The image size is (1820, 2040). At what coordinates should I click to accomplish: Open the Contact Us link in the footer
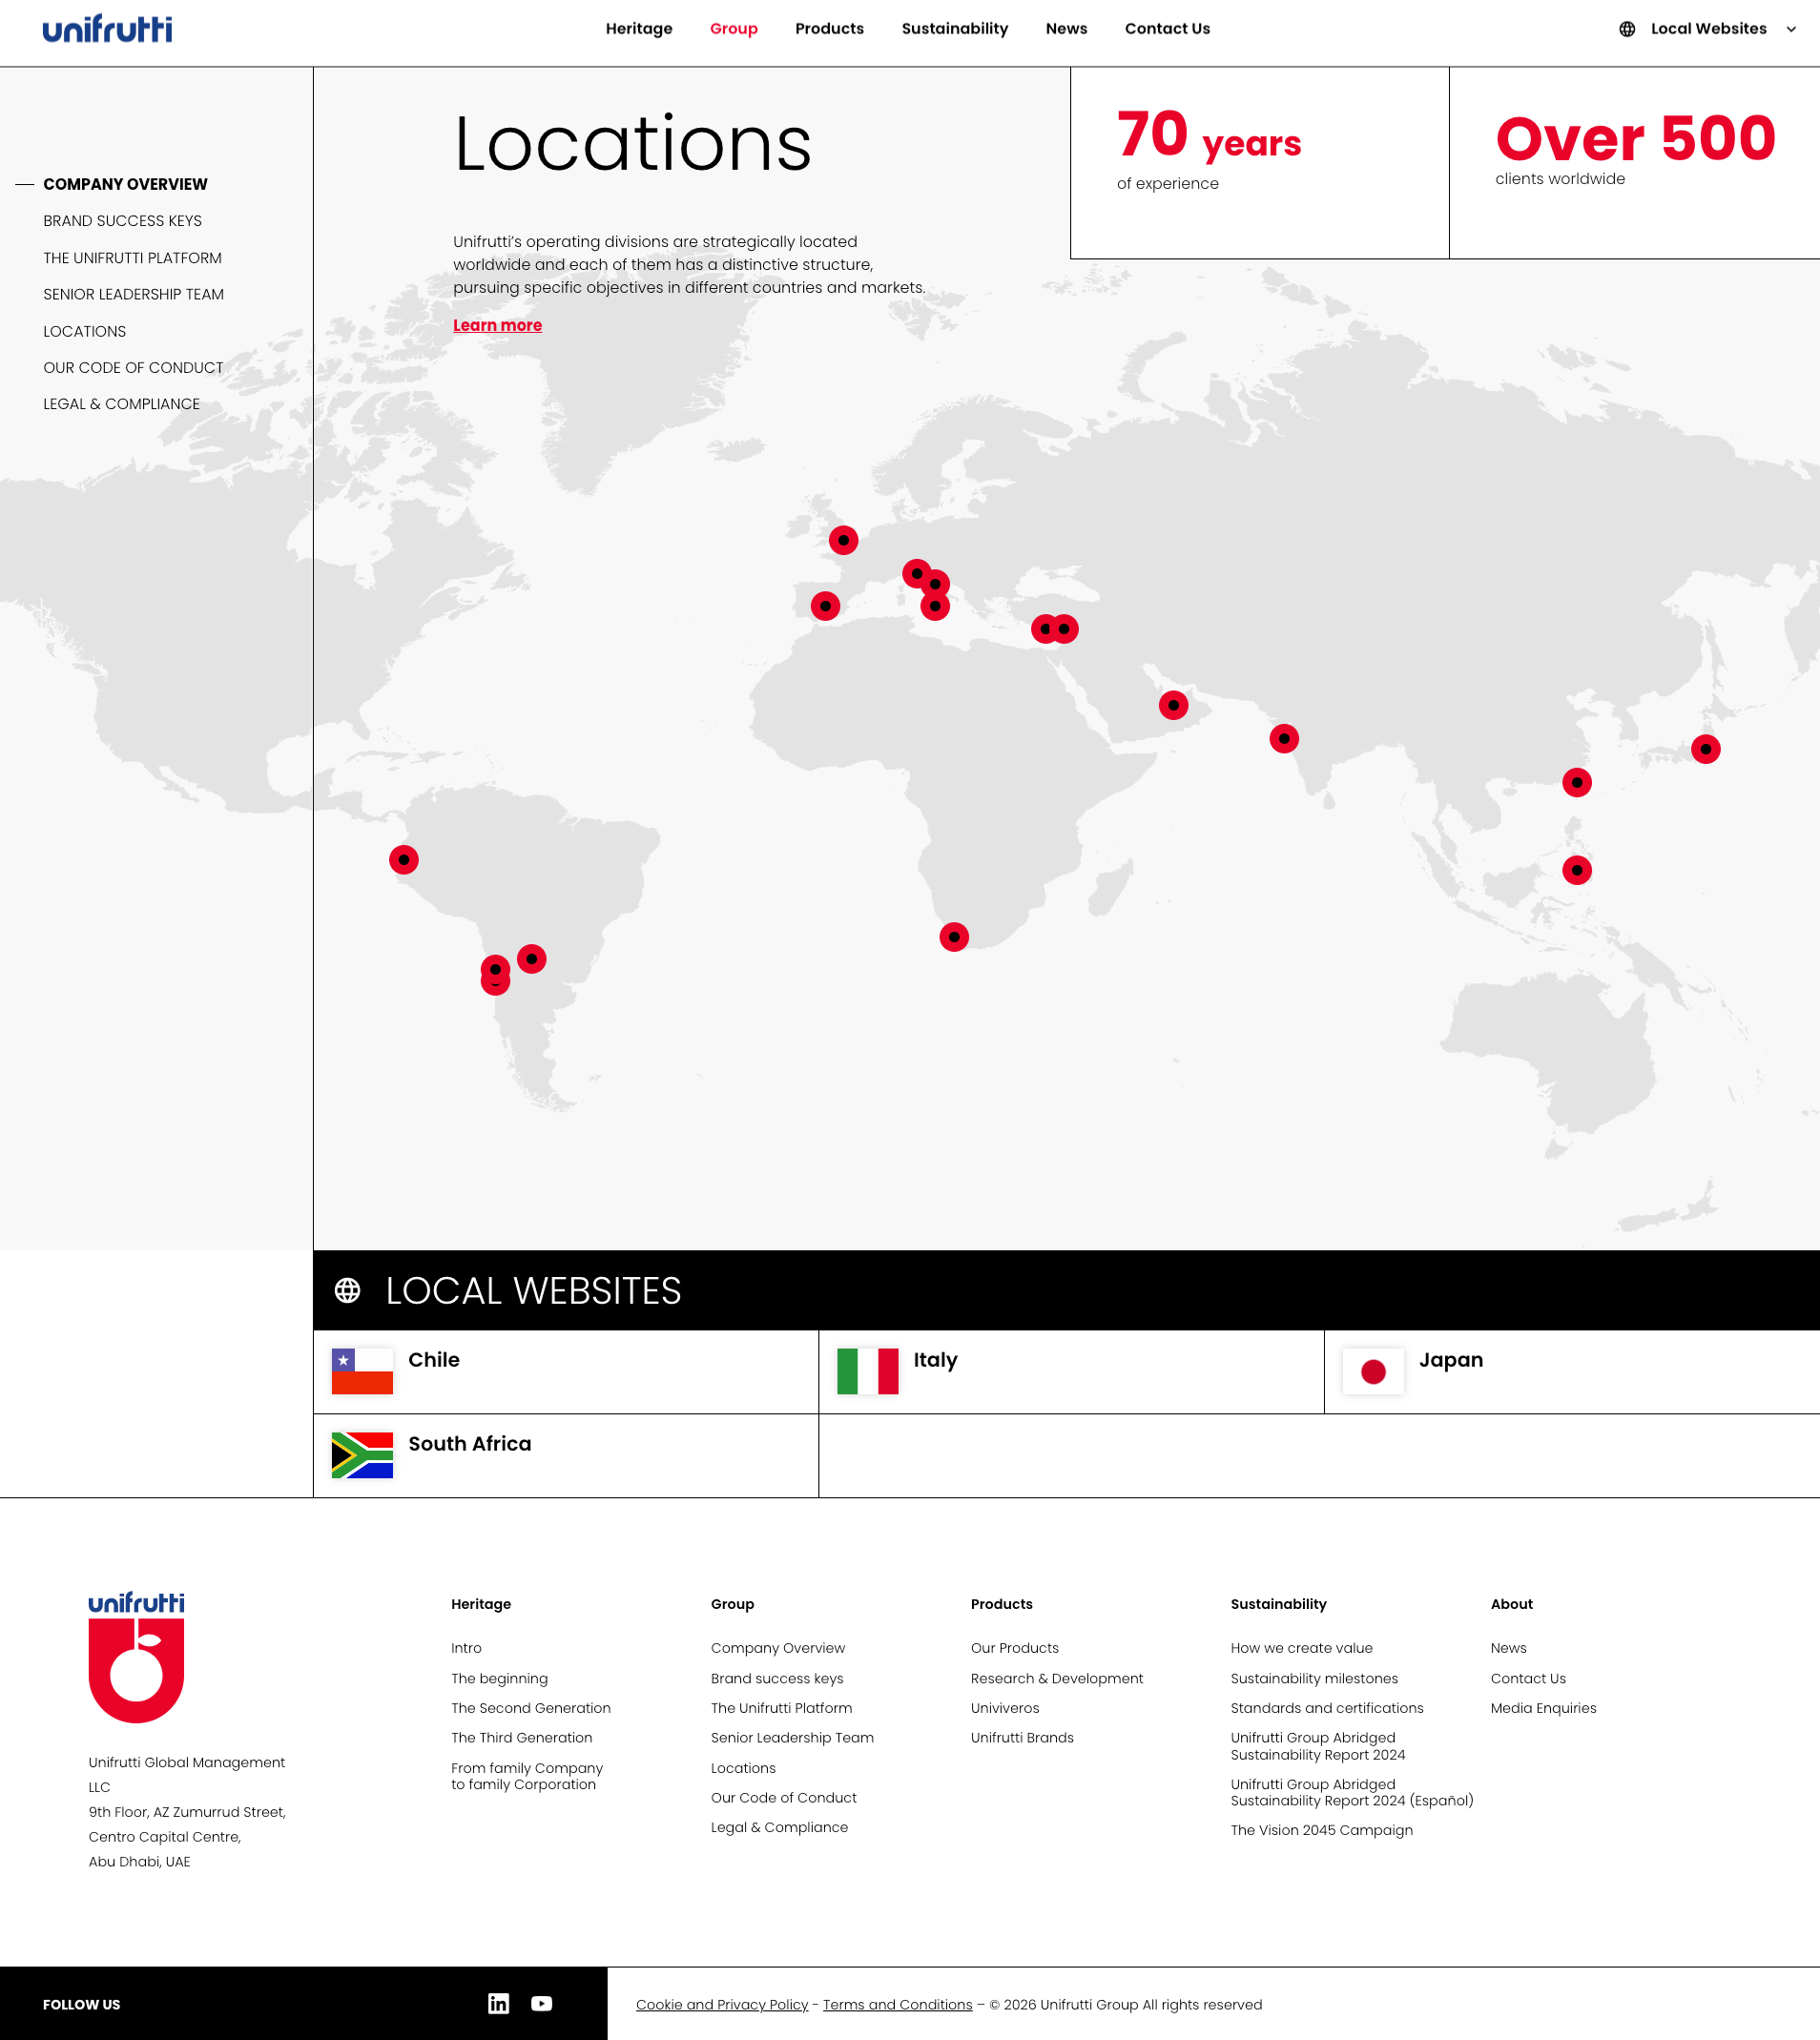(x=1528, y=1678)
